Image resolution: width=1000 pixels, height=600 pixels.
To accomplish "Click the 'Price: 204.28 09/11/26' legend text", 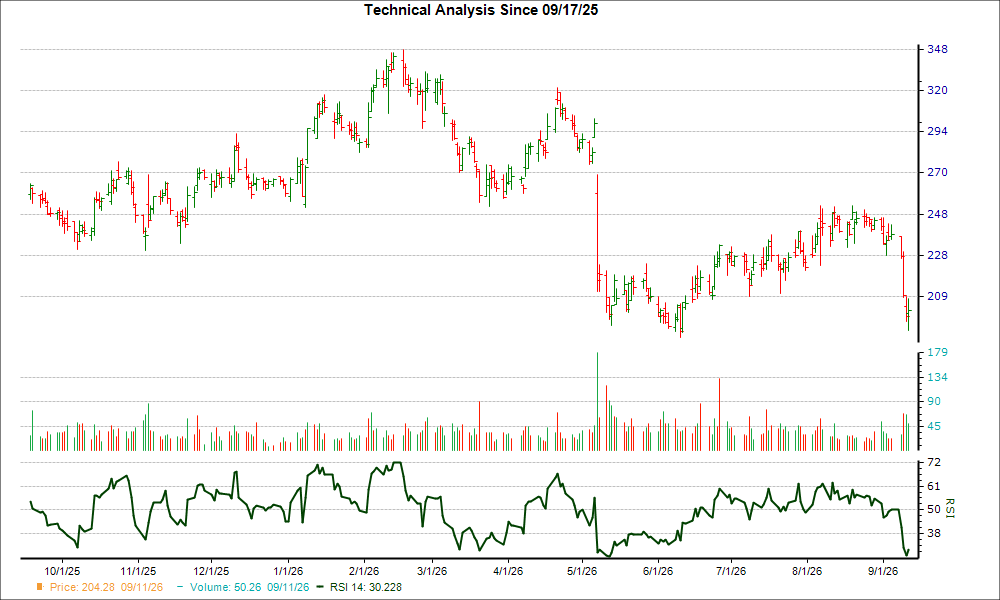I will click(107, 587).
